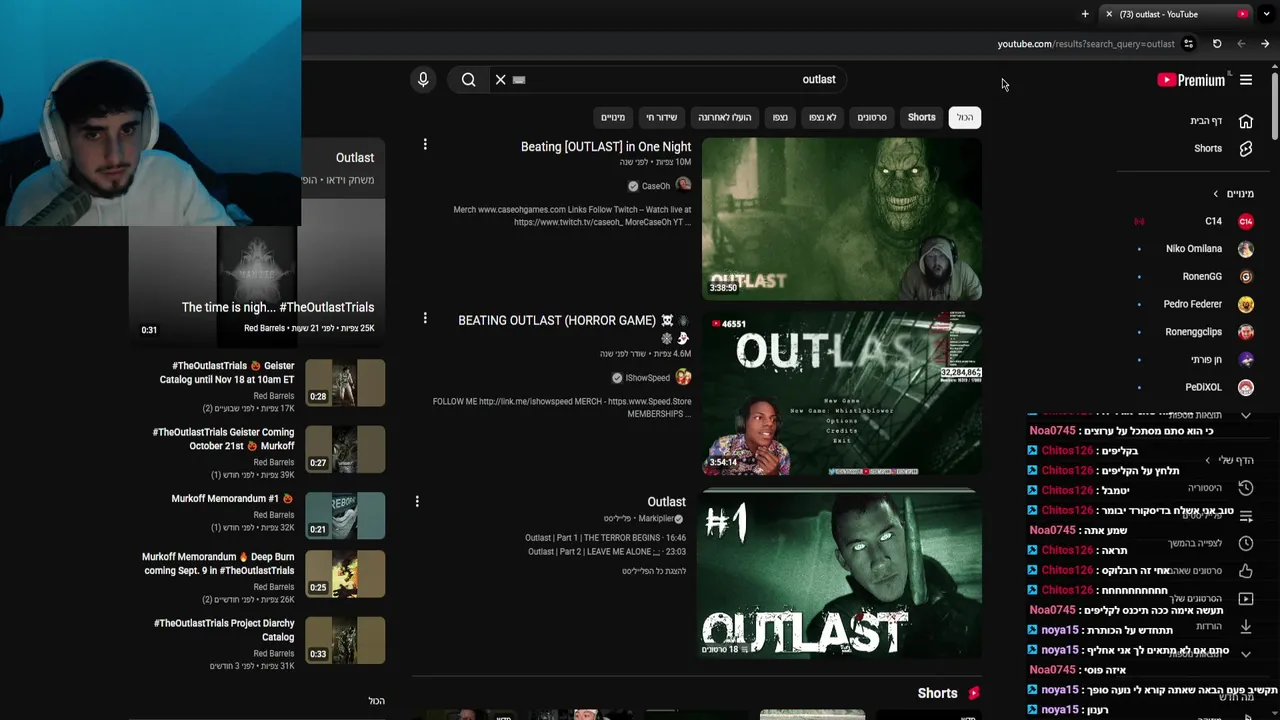Select the שידור חי filter chip

(x=661, y=117)
